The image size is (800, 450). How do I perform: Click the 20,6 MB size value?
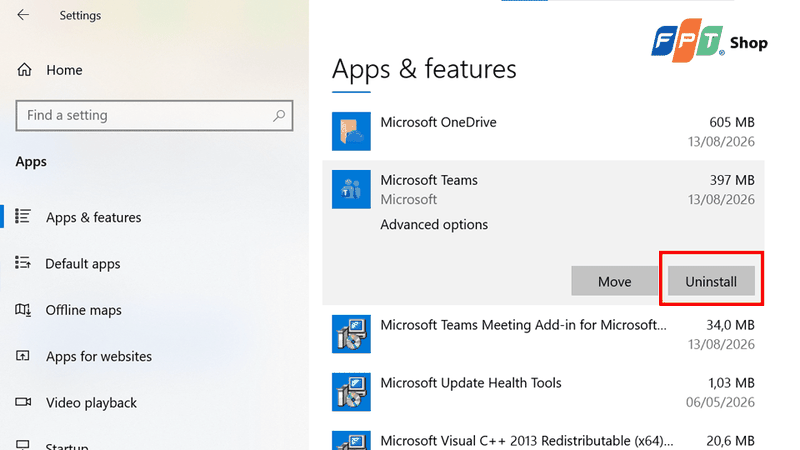click(730, 441)
